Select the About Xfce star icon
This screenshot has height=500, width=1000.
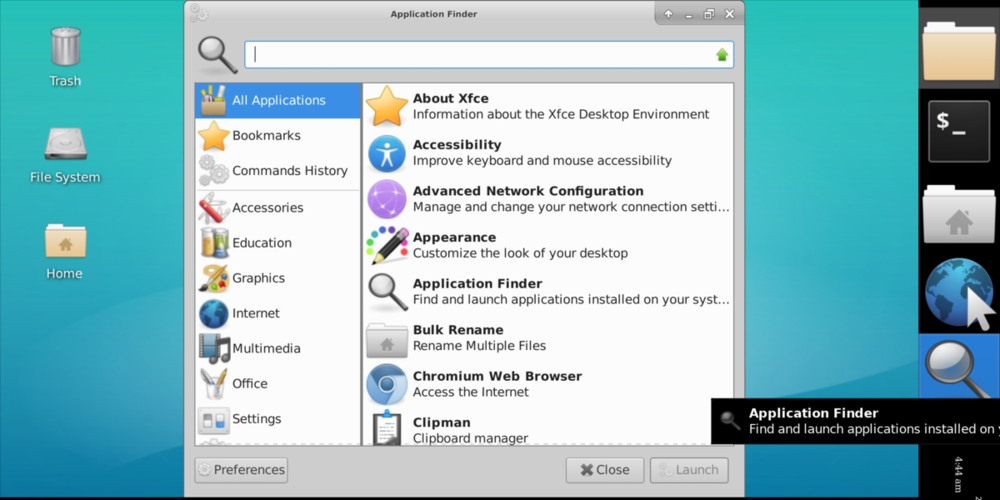[386, 106]
